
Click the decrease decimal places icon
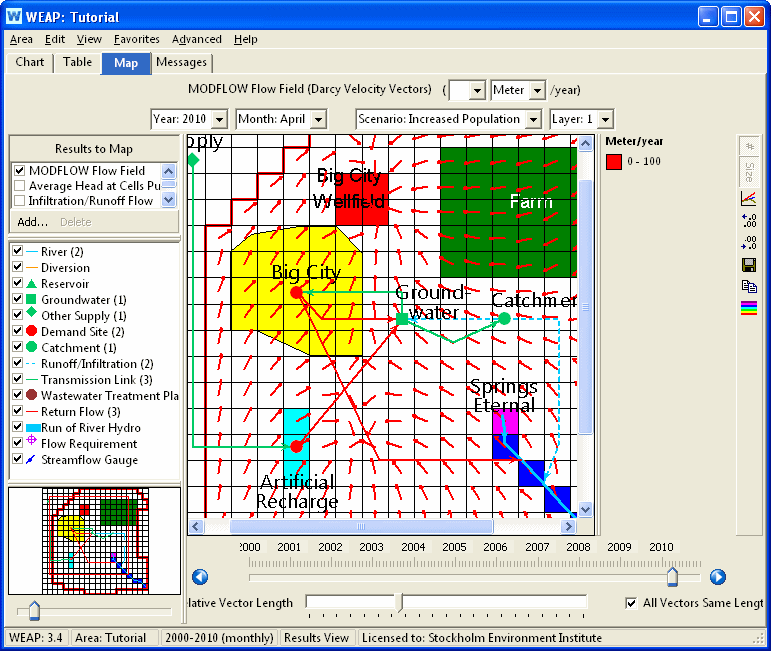(x=748, y=242)
